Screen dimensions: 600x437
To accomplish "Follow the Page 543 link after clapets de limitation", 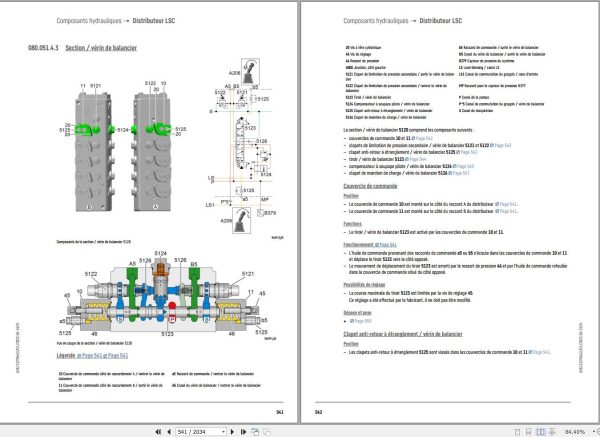I will pyautogui.click(x=501, y=145).
